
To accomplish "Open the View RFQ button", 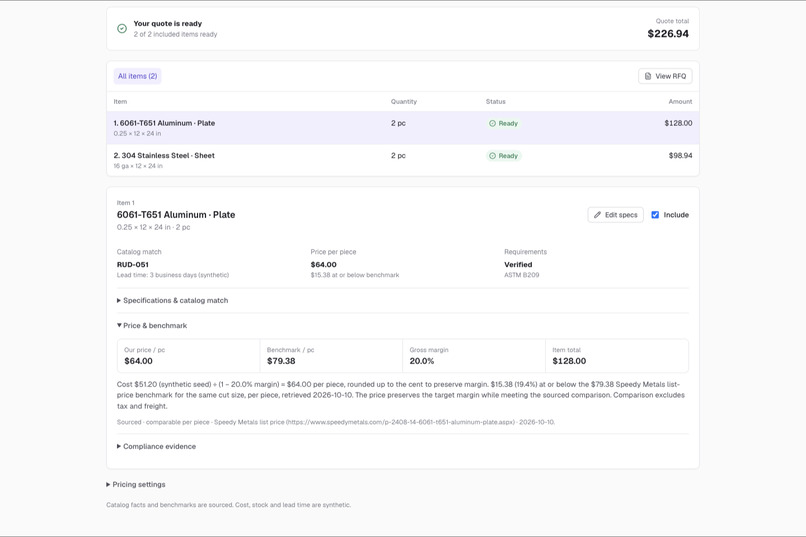I will point(665,76).
